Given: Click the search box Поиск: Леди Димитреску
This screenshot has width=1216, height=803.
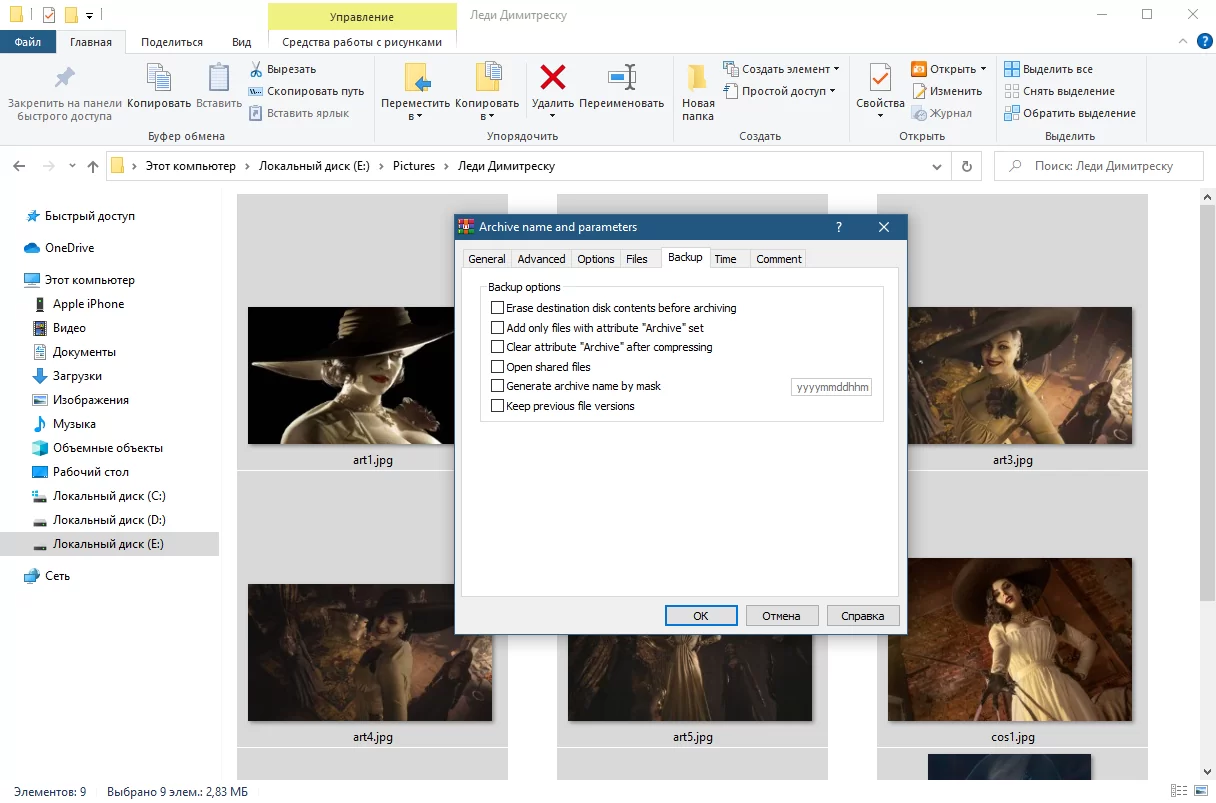Looking at the screenshot, I should pos(1098,166).
